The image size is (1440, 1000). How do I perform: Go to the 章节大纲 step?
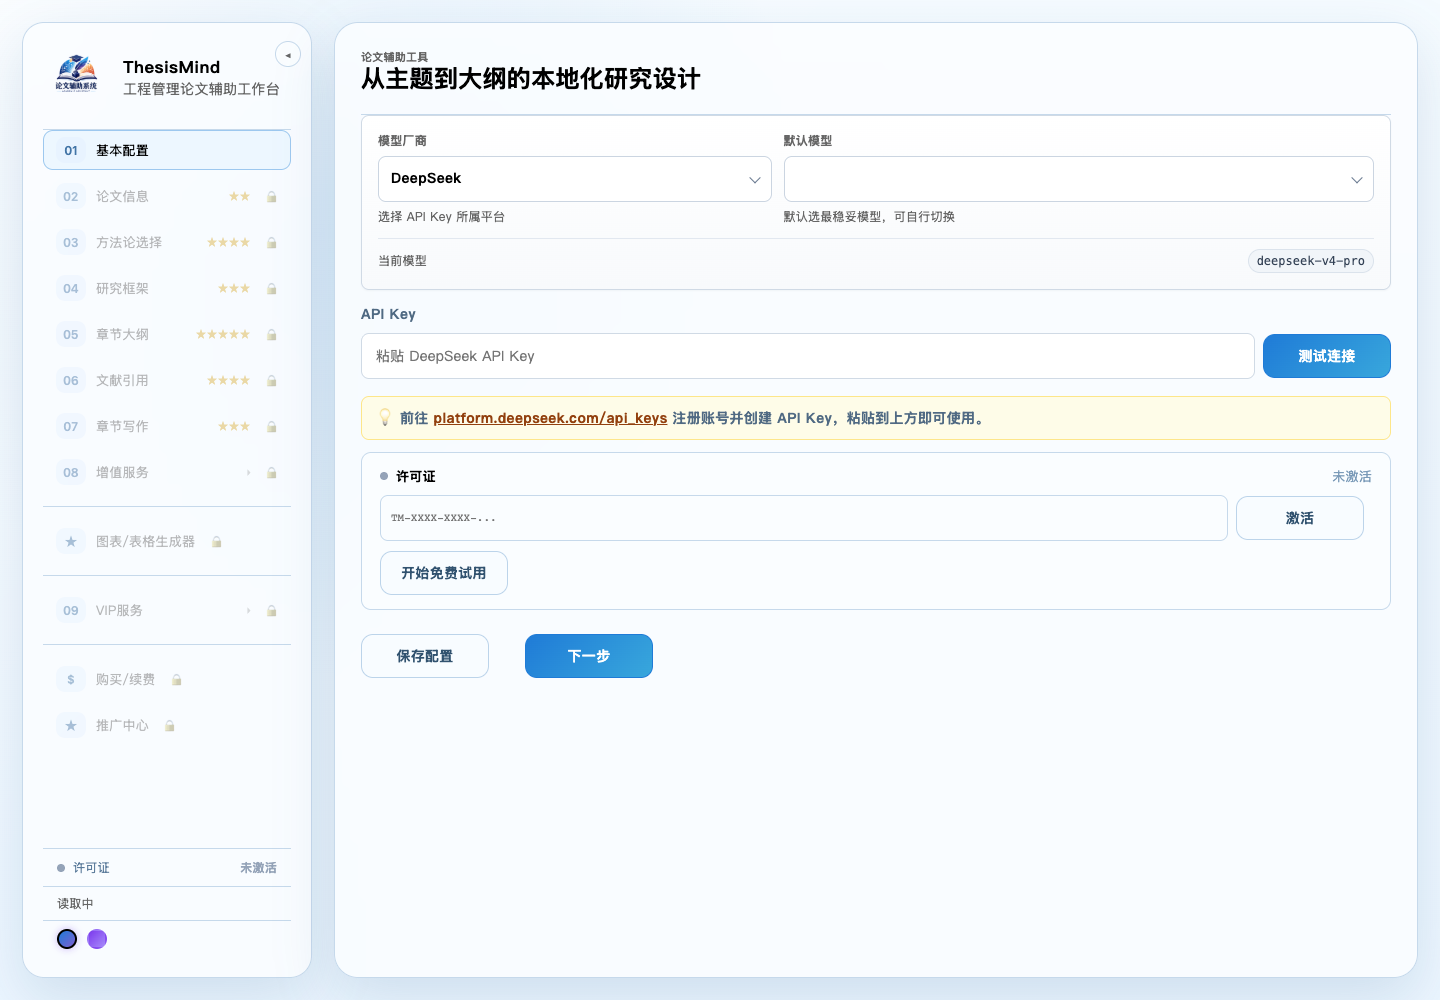click(167, 335)
